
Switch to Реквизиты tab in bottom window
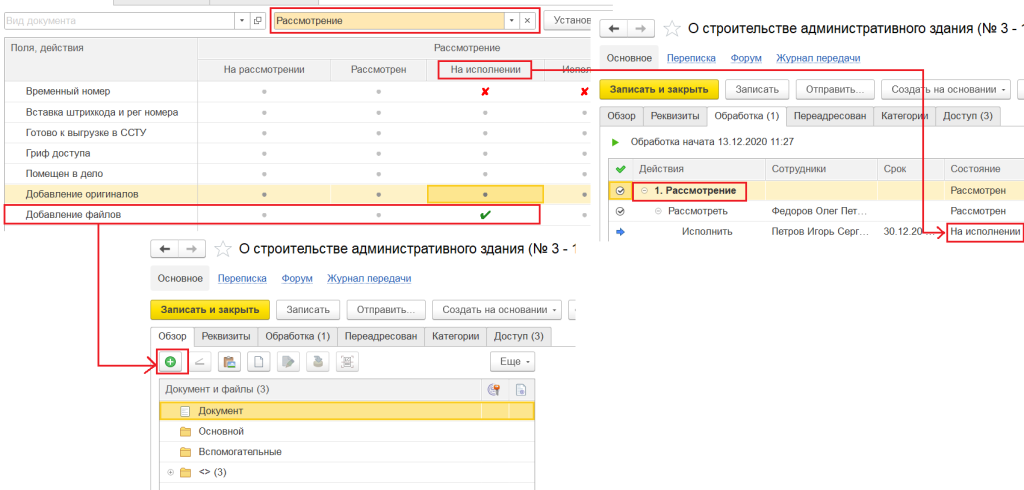tap(224, 337)
